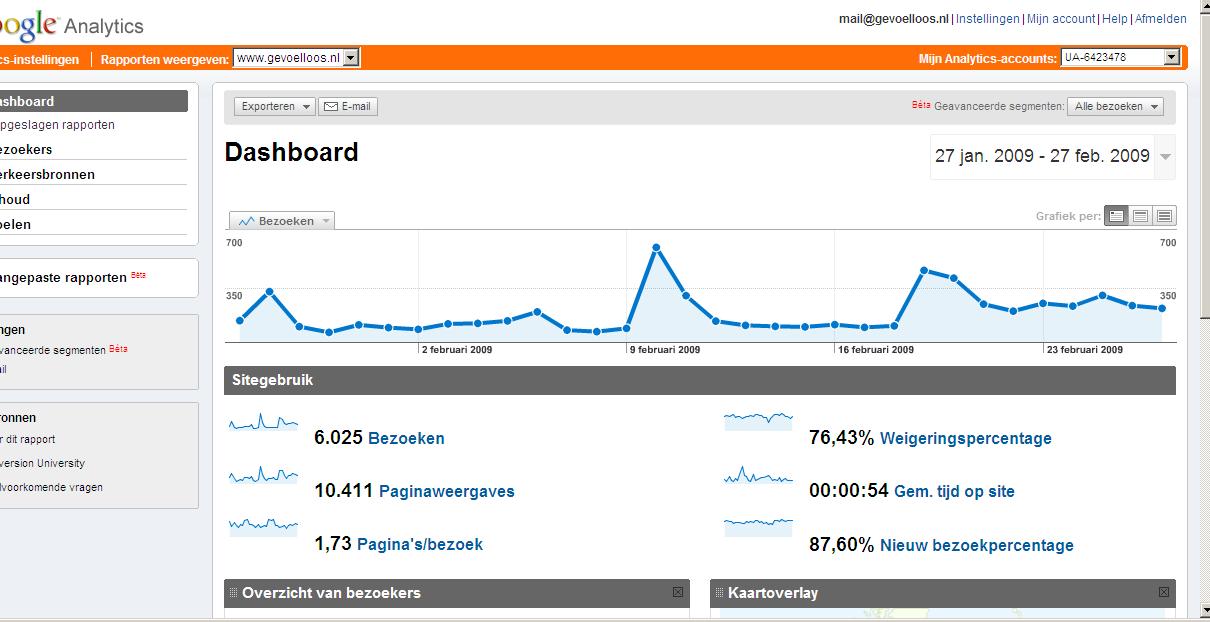Select the day graph view icon
Screen dimensions: 1210x622
[1116, 215]
